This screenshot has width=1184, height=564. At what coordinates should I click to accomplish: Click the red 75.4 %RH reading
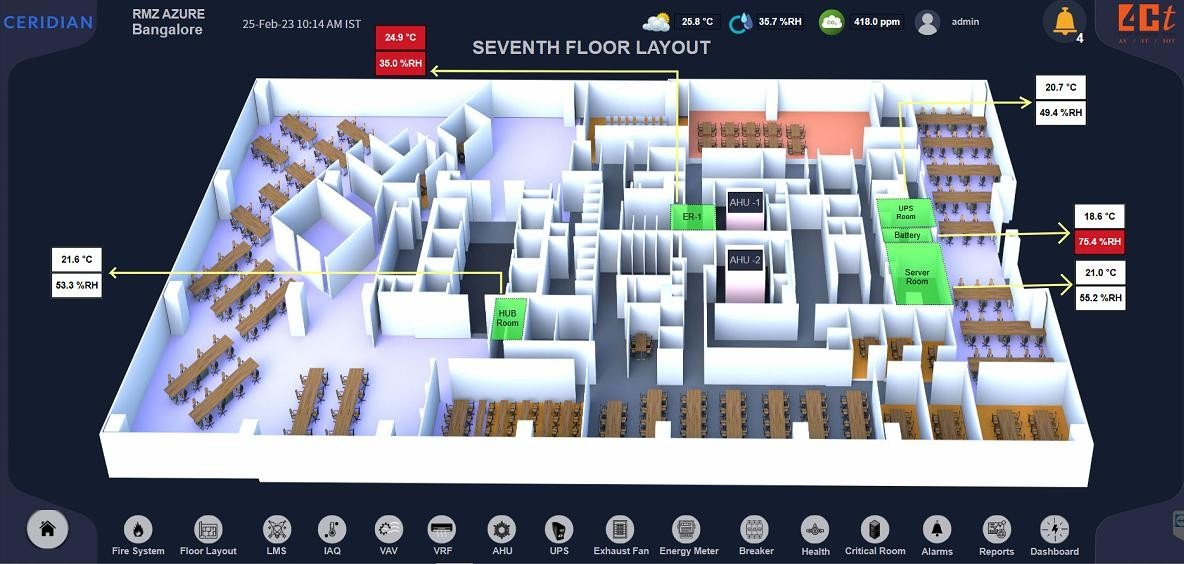[1100, 242]
